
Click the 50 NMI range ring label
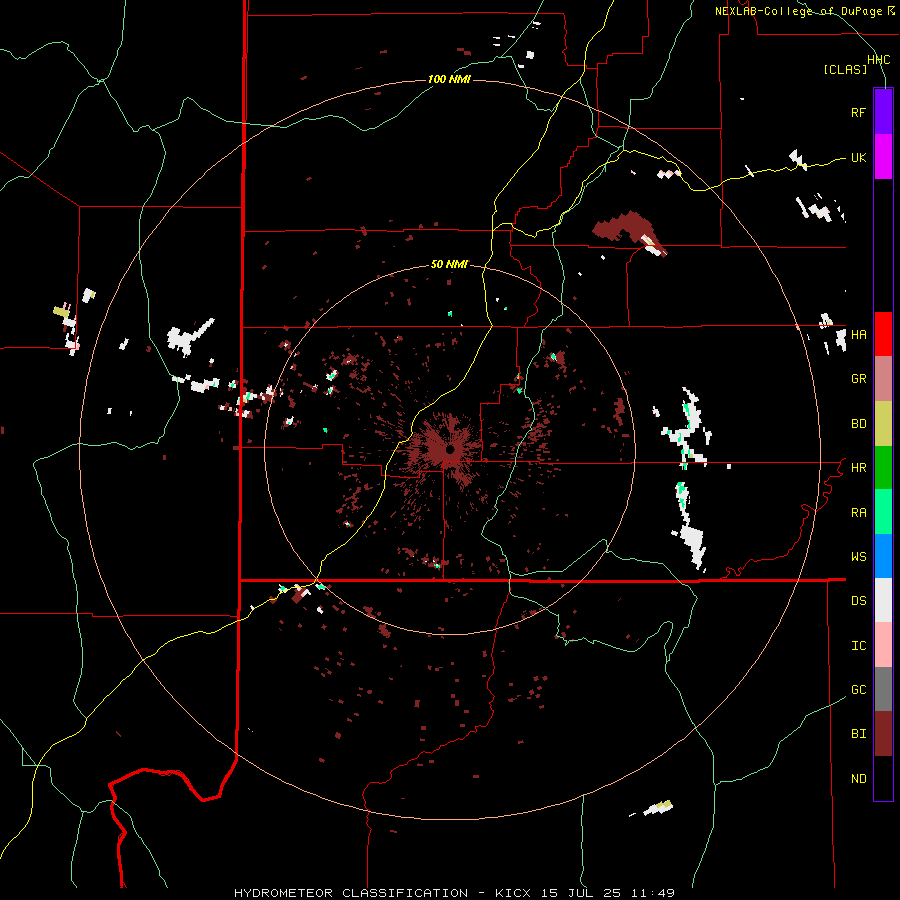[x=449, y=264]
